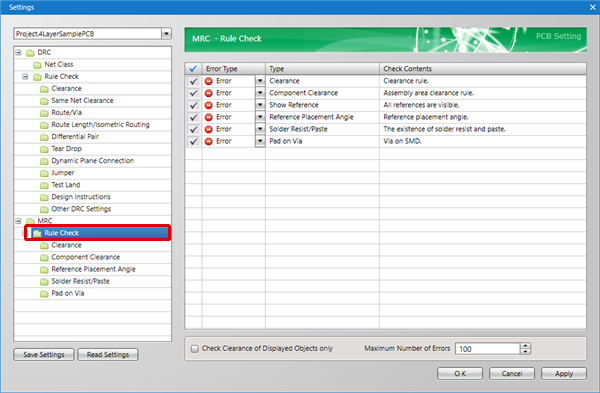600x393 pixels.
Task: Uncheck the Show Reference rule checkbox
Action: tap(194, 105)
